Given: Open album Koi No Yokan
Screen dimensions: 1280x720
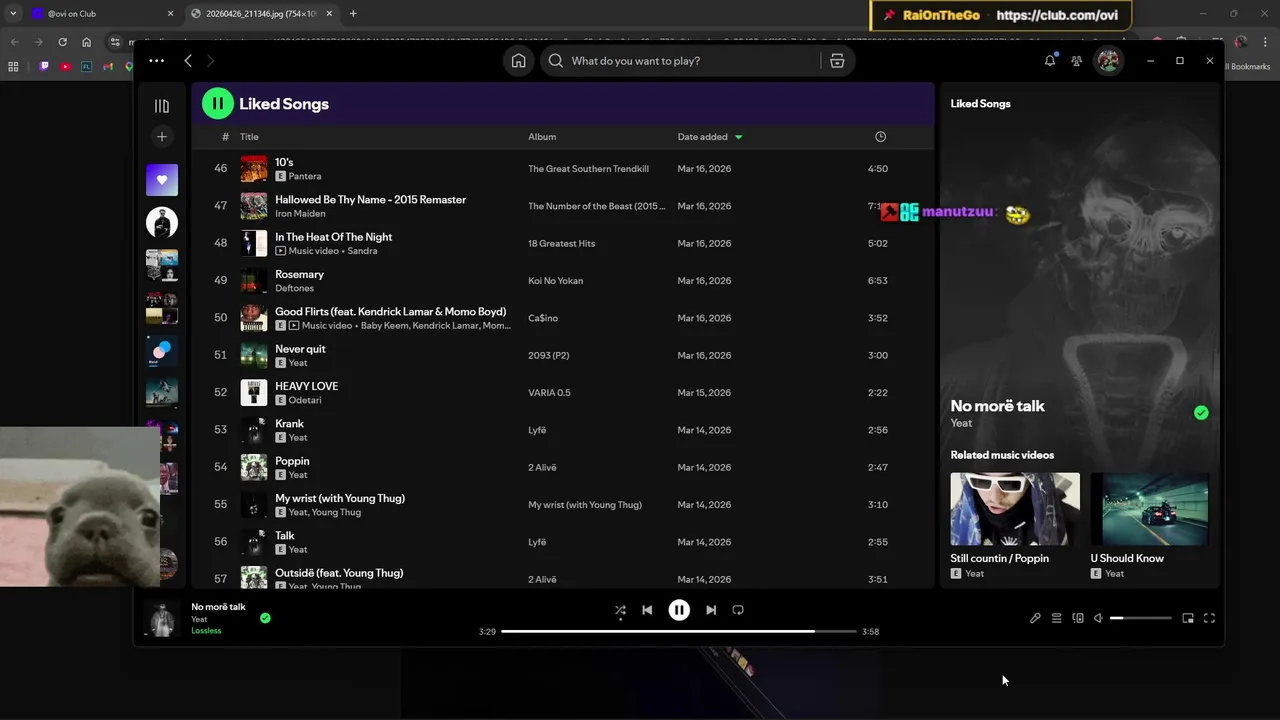Looking at the screenshot, I should (x=555, y=281).
